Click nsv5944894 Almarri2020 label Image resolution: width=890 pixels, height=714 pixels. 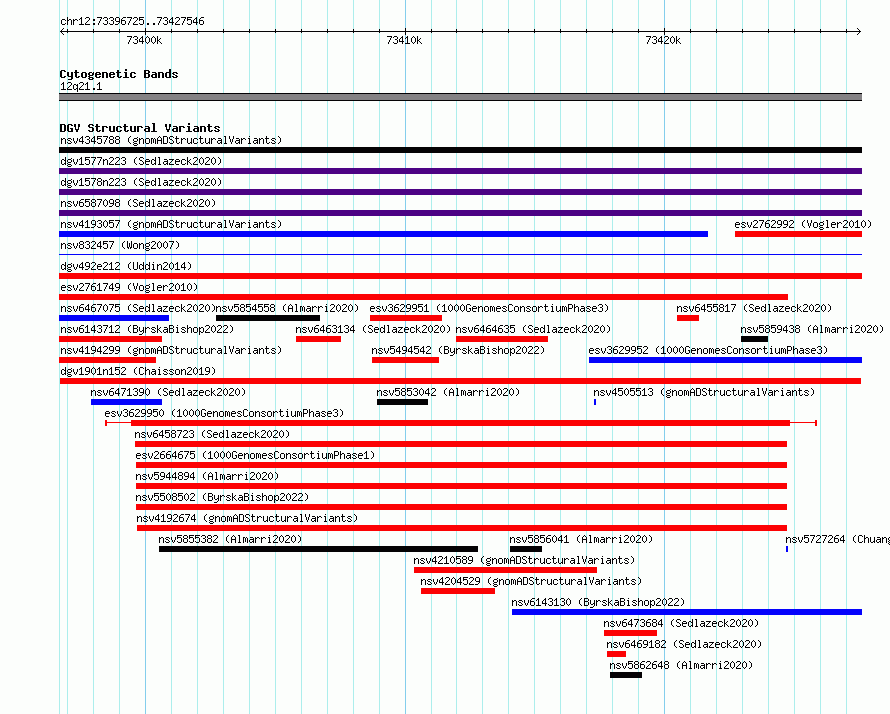(x=207, y=476)
